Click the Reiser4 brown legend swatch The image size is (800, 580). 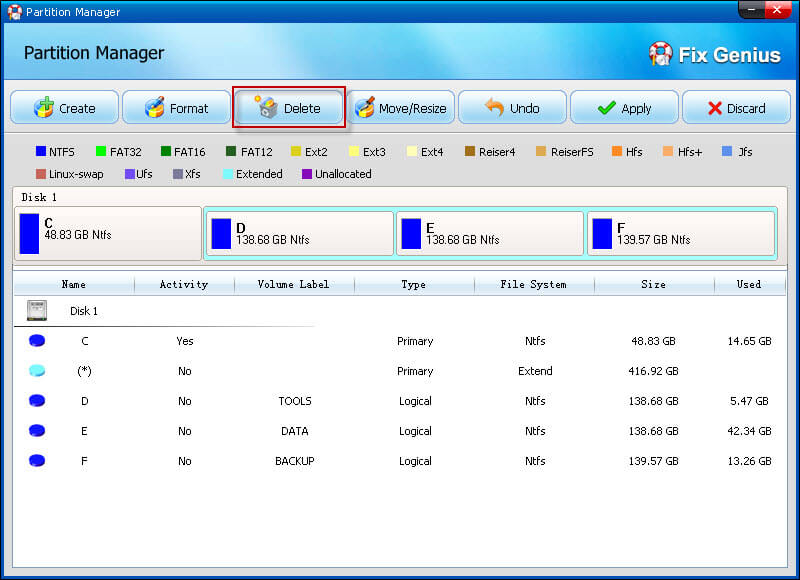[x=470, y=151]
